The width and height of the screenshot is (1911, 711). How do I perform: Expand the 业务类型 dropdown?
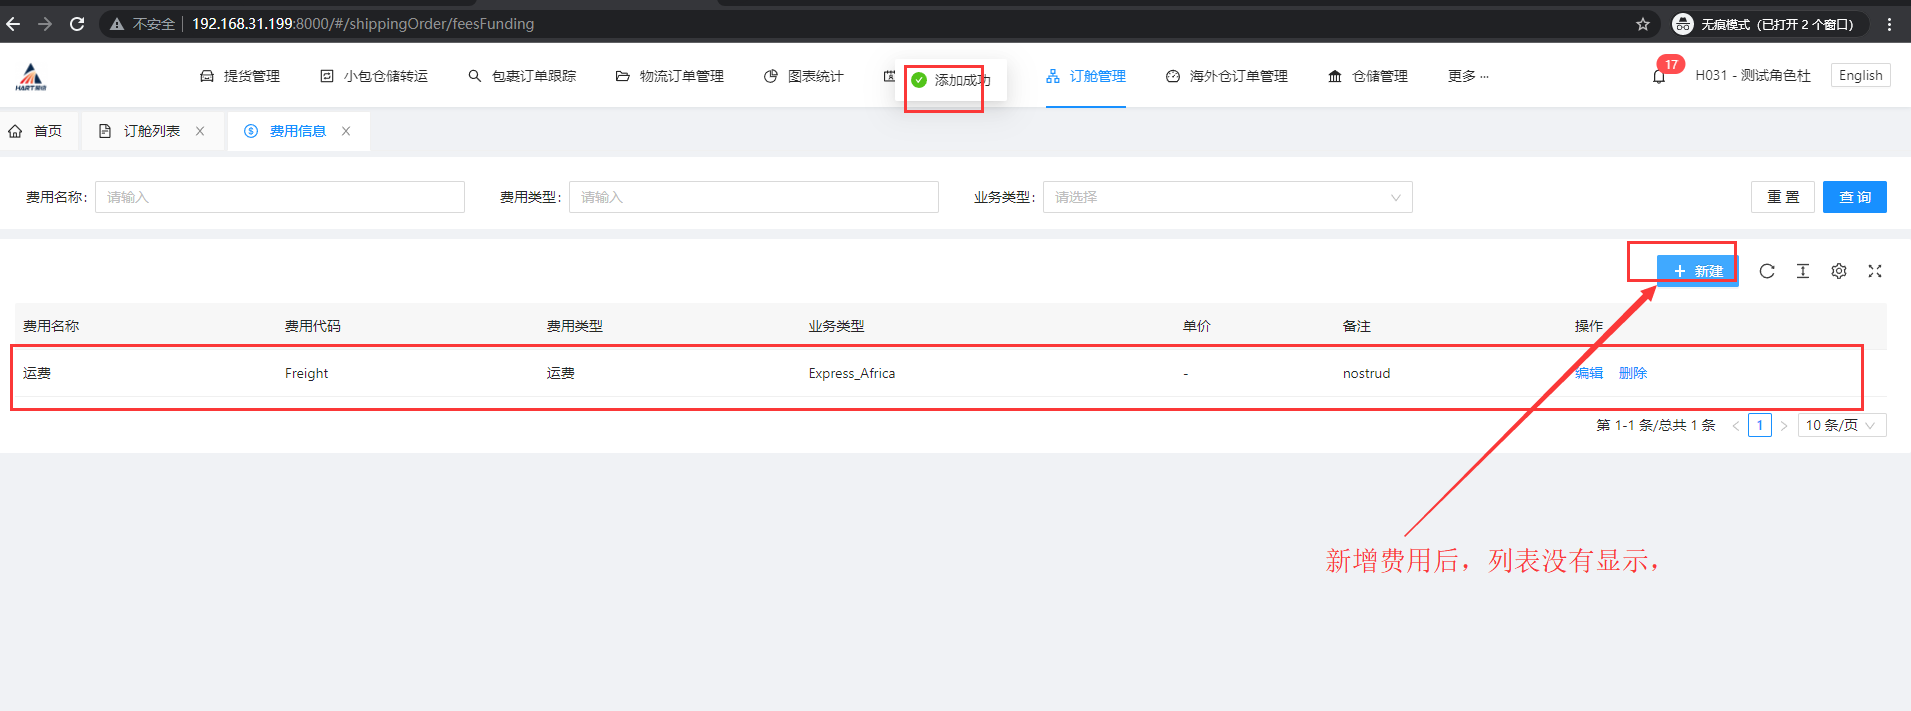[1227, 197]
